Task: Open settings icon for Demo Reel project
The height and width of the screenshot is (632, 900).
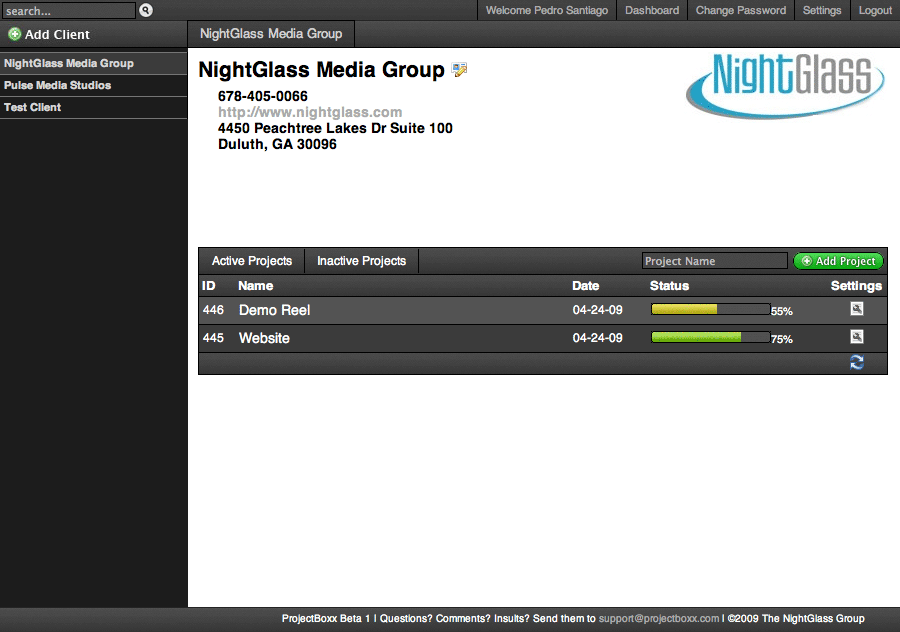Action: pyautogui.click(x=856, y=309)
